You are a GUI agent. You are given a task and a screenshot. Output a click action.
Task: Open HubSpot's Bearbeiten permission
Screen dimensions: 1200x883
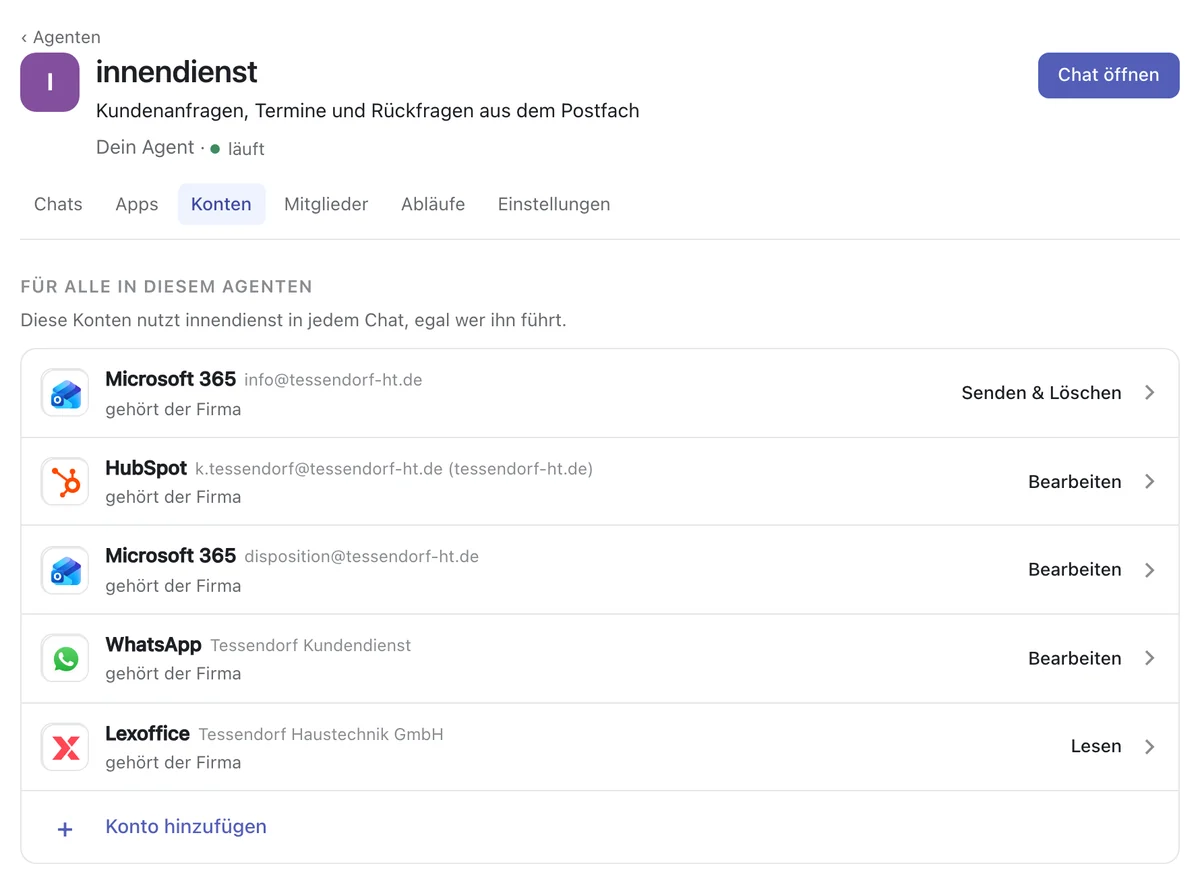tap(1075, 482)
